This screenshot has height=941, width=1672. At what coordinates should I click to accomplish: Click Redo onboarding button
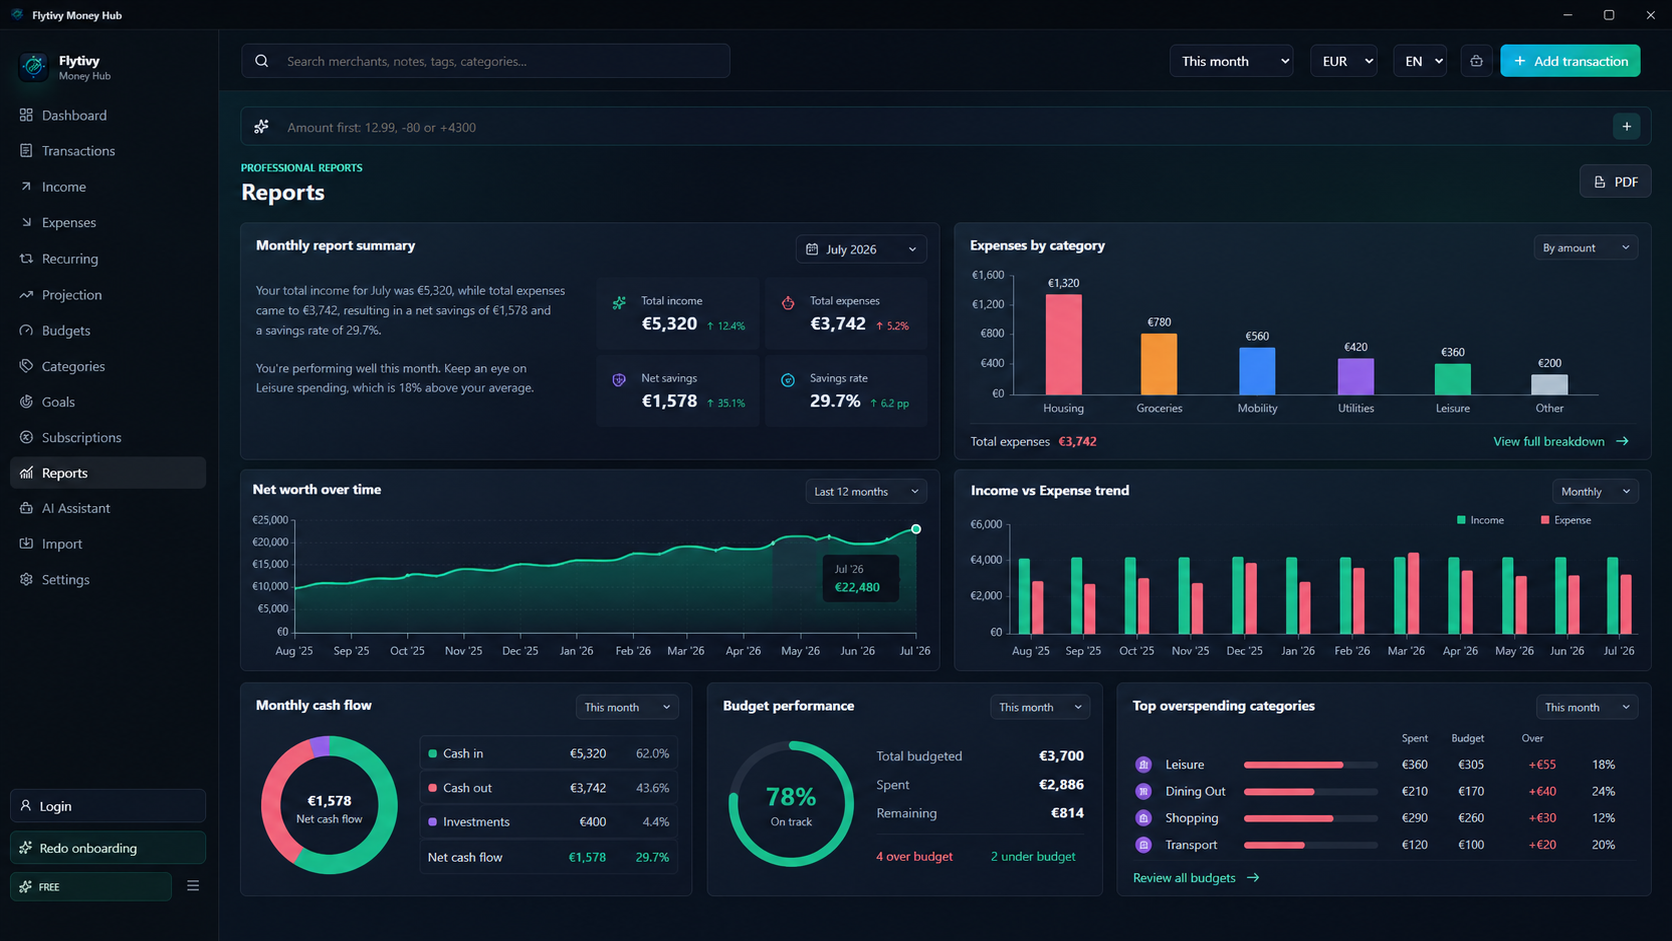click(108, 848)
